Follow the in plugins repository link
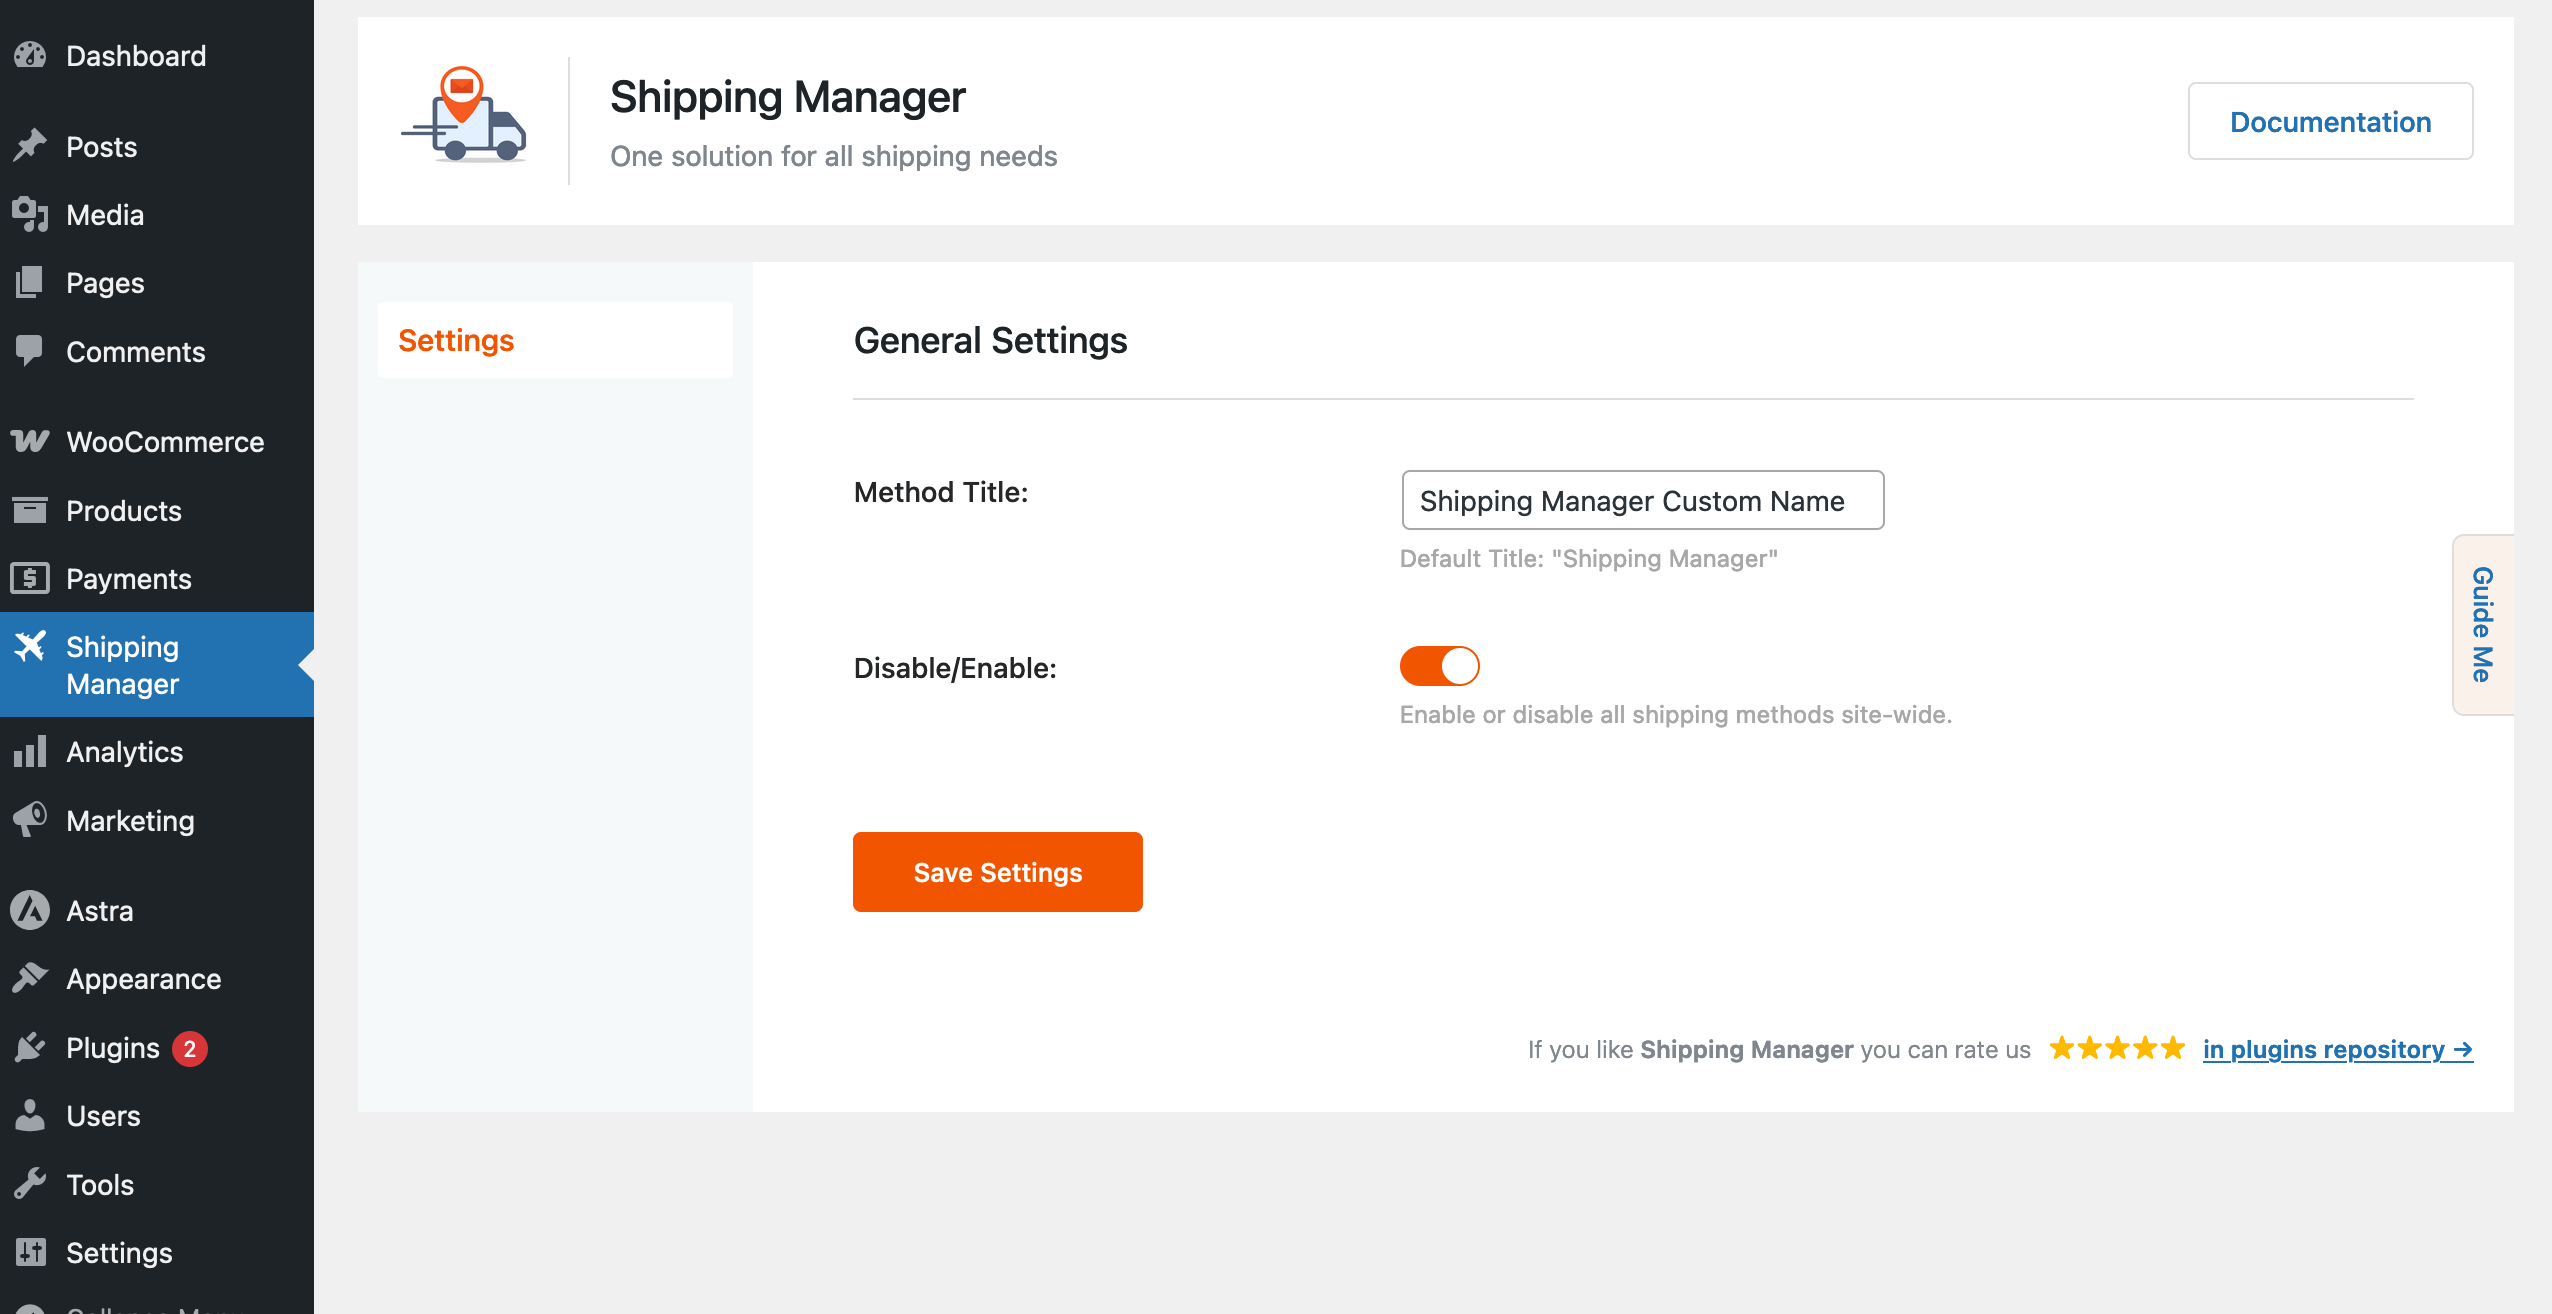Image resolution: width=2552 pixels, height=1314 pixels. (2338, 1049)
